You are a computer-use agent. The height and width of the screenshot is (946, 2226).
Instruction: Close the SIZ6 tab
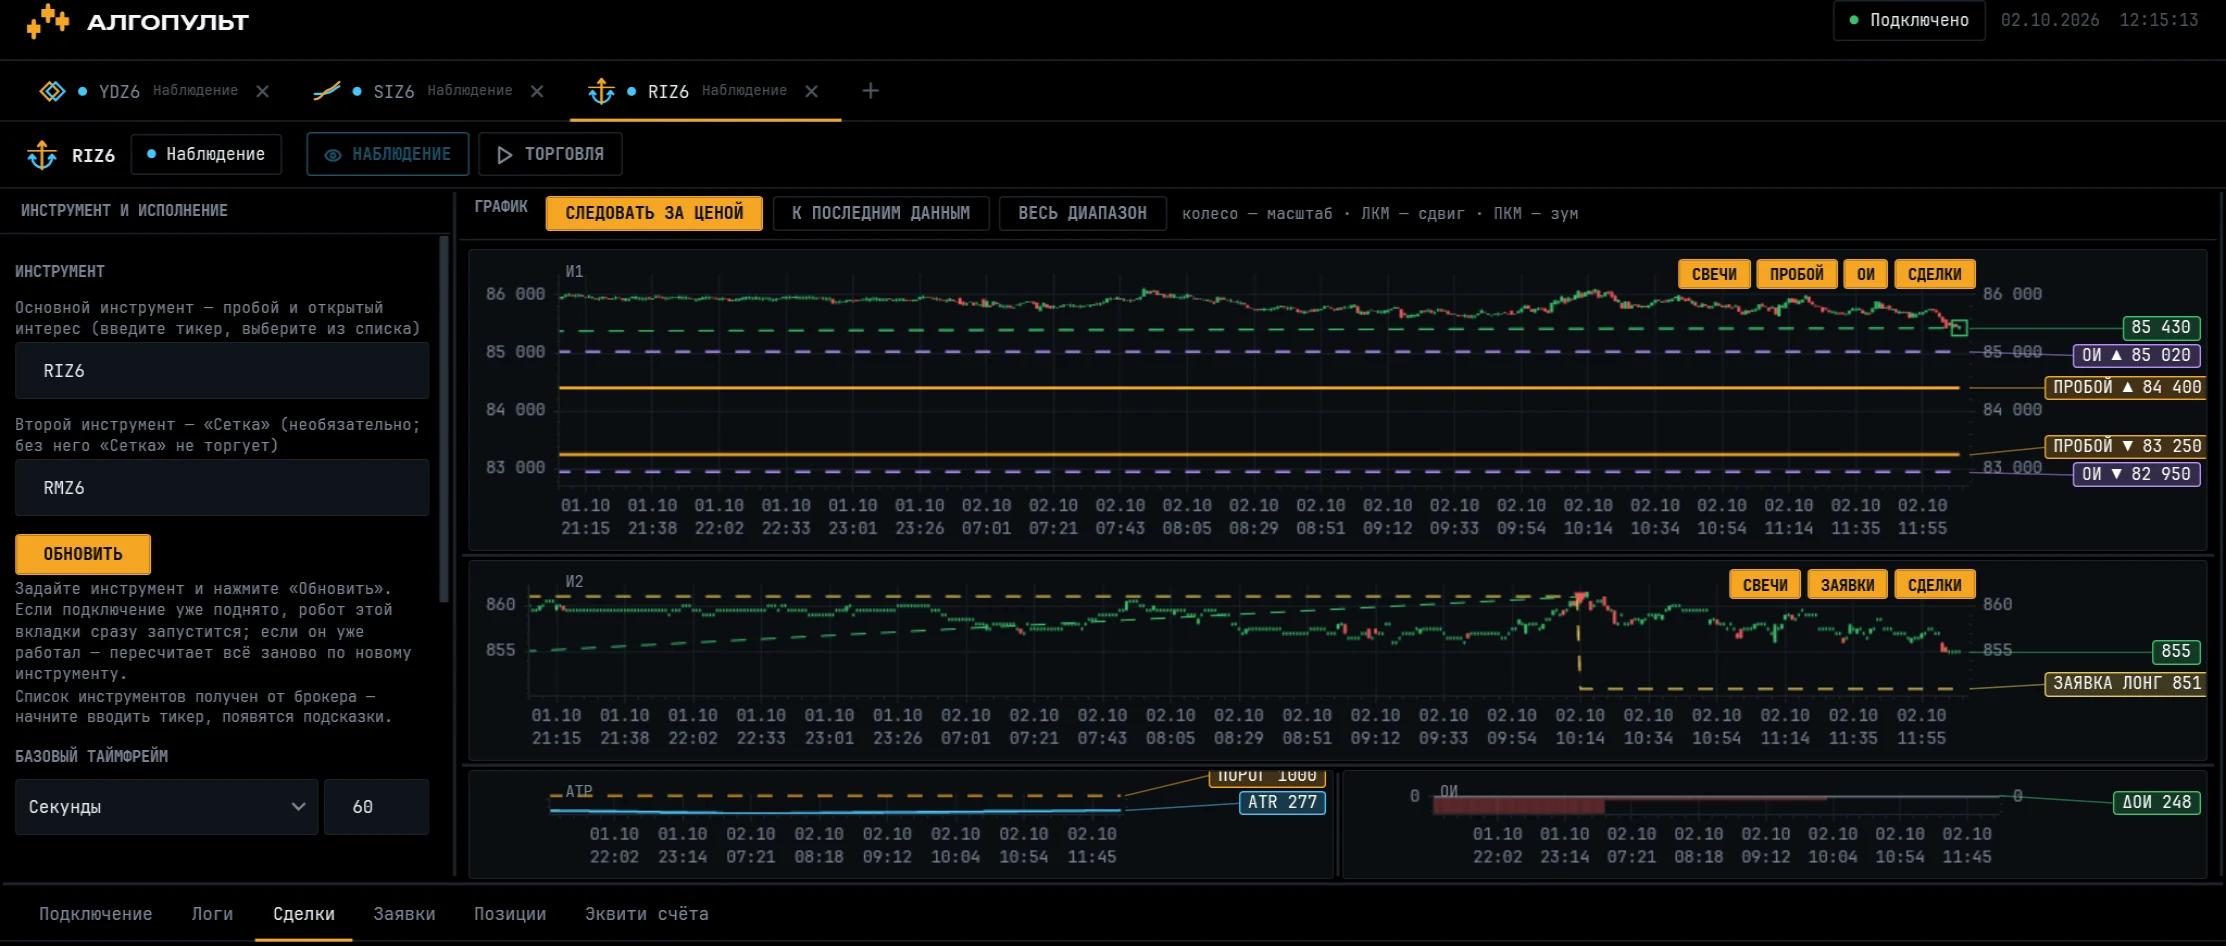click(537, 91)
